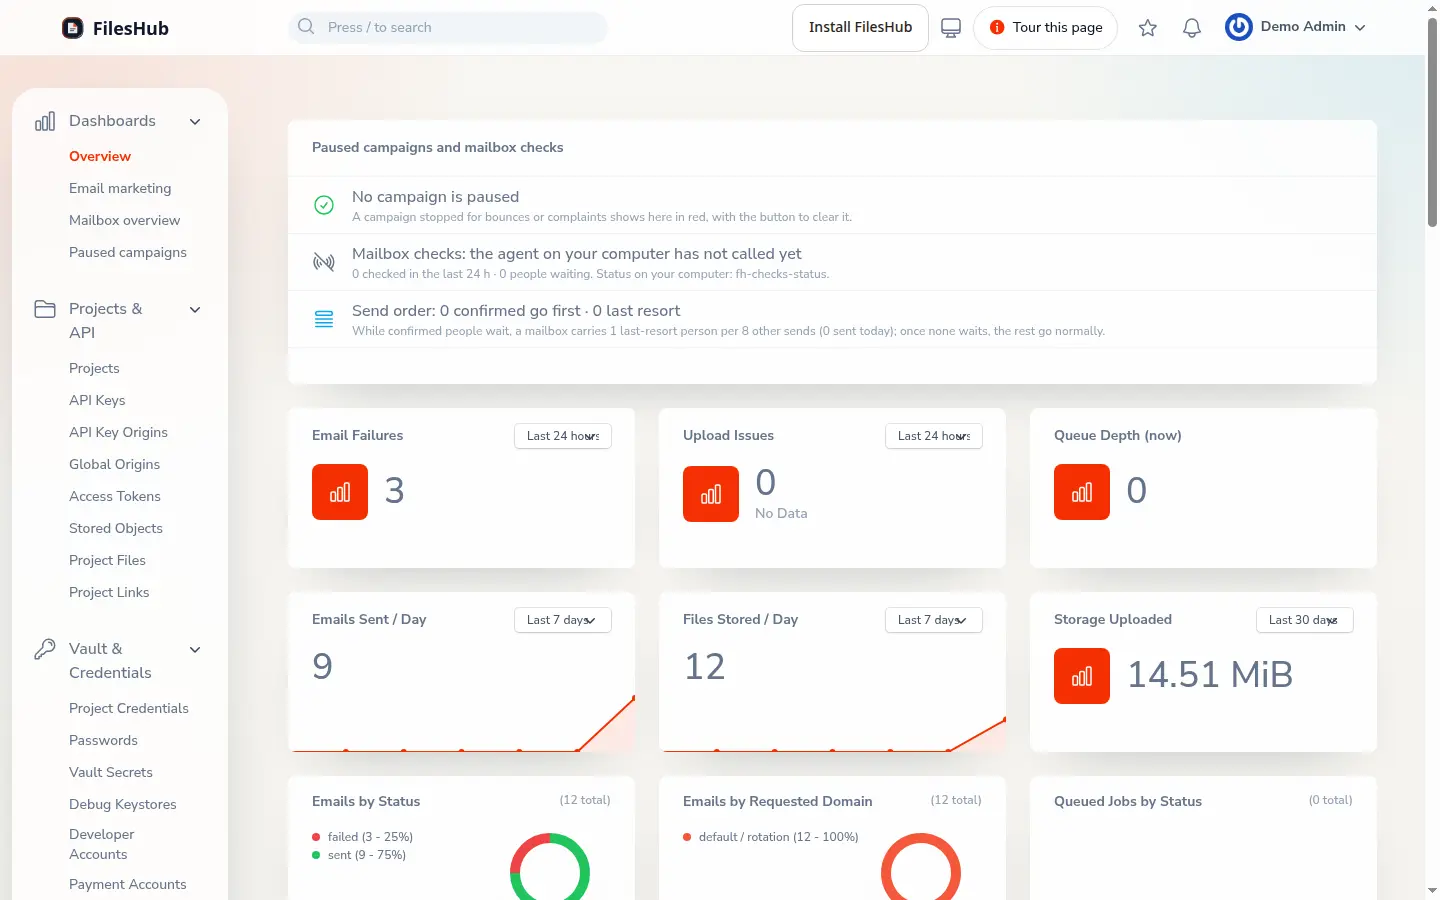Collapse the Projects & API section

[195, 309]
